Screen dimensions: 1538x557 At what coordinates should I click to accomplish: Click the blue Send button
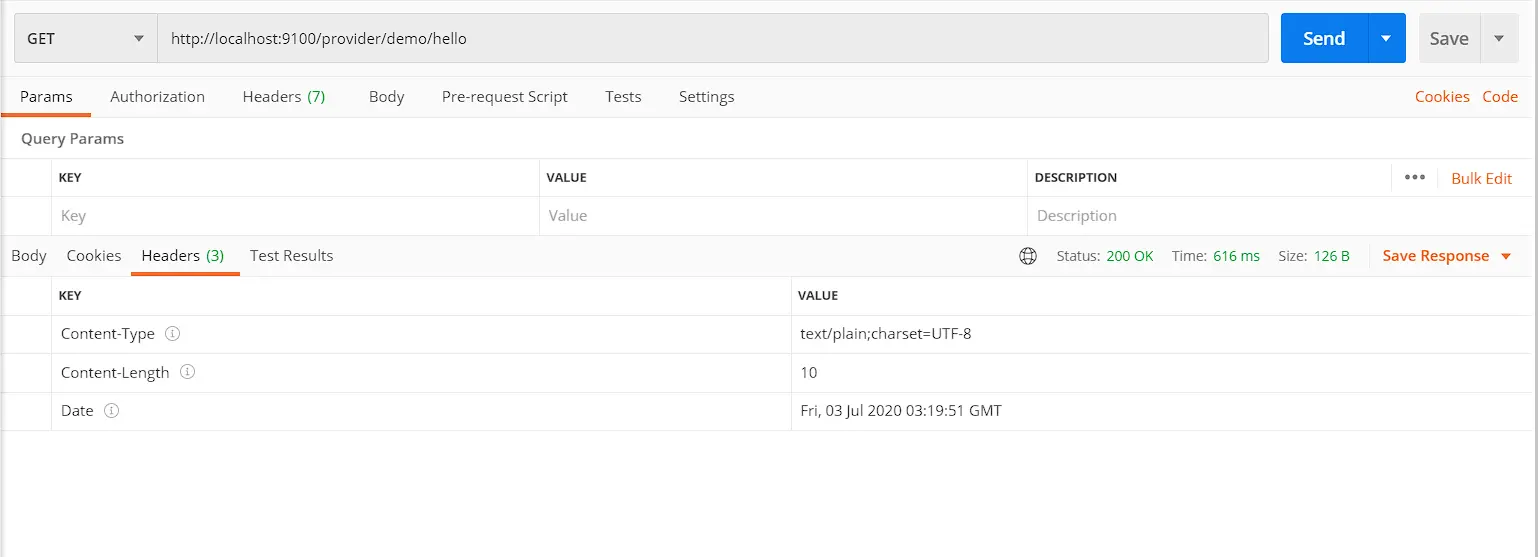tap(1323, 39)
